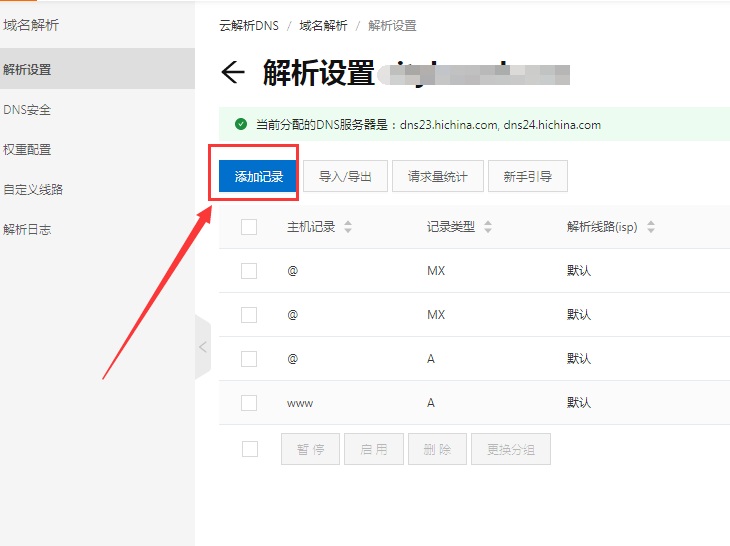Viewport: 730px width, 546px height.
Task: Start the 新手引导 guide
Action: [528, 177]
